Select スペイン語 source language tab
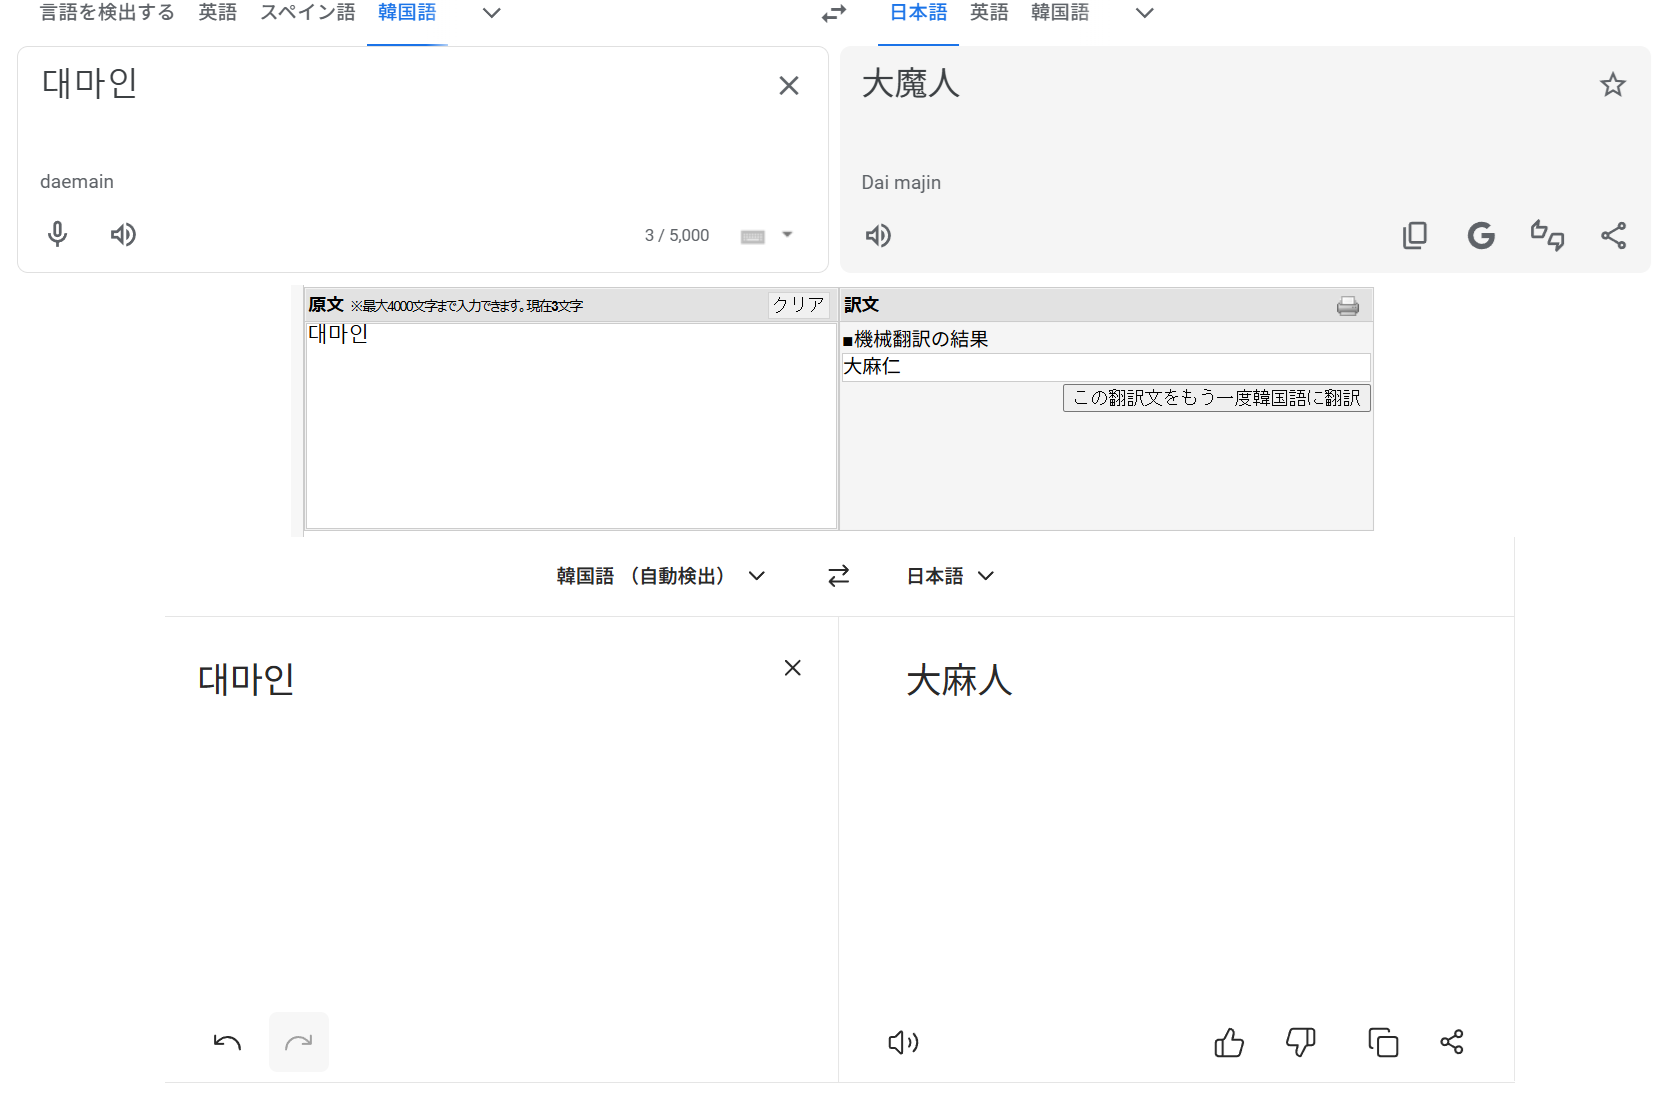The width and height of the screenshot is (1659, 1095). pos(307,13)
